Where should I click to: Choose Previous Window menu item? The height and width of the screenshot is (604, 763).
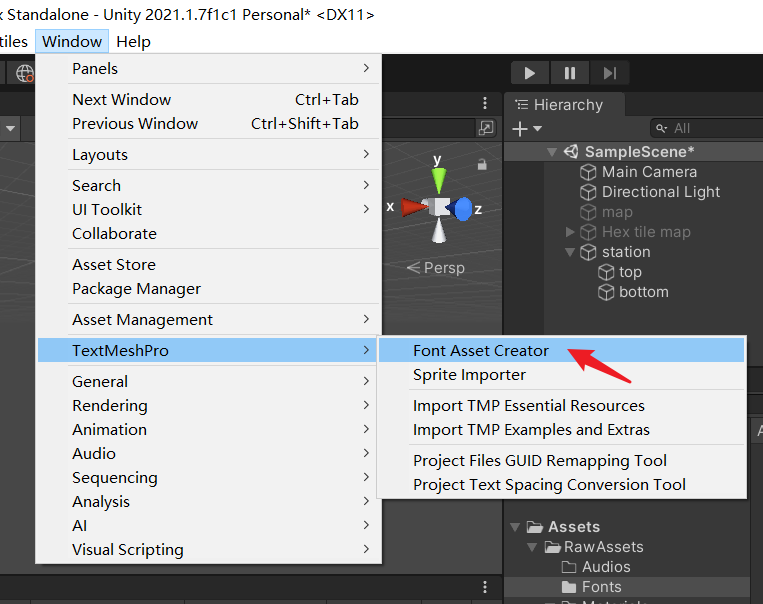pyautogui.click(x=209, y=124)
